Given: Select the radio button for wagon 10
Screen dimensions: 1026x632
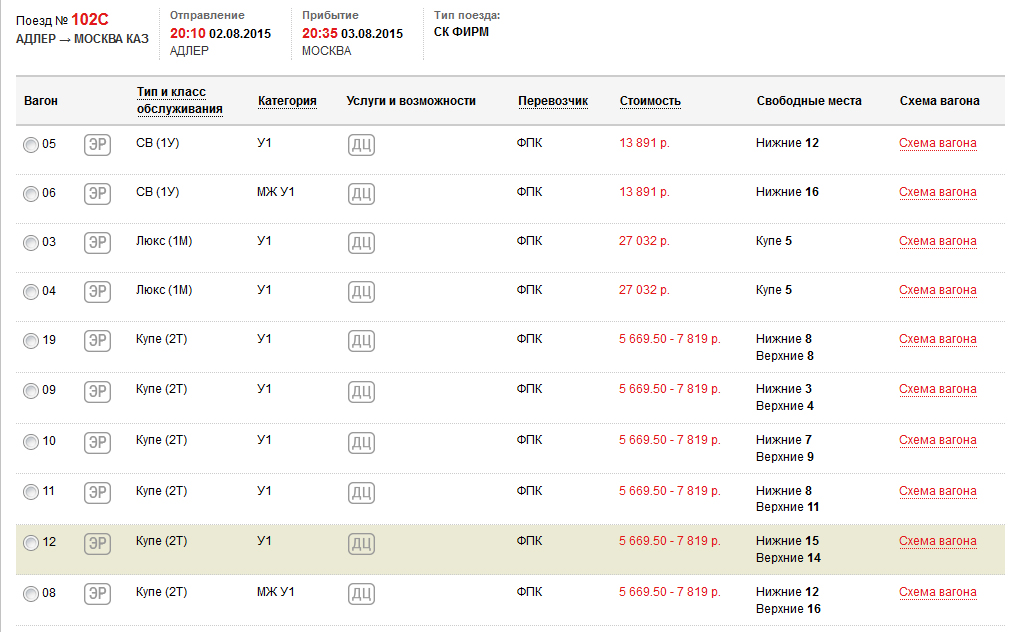Looking at the screenshot, I should point(31,442).
